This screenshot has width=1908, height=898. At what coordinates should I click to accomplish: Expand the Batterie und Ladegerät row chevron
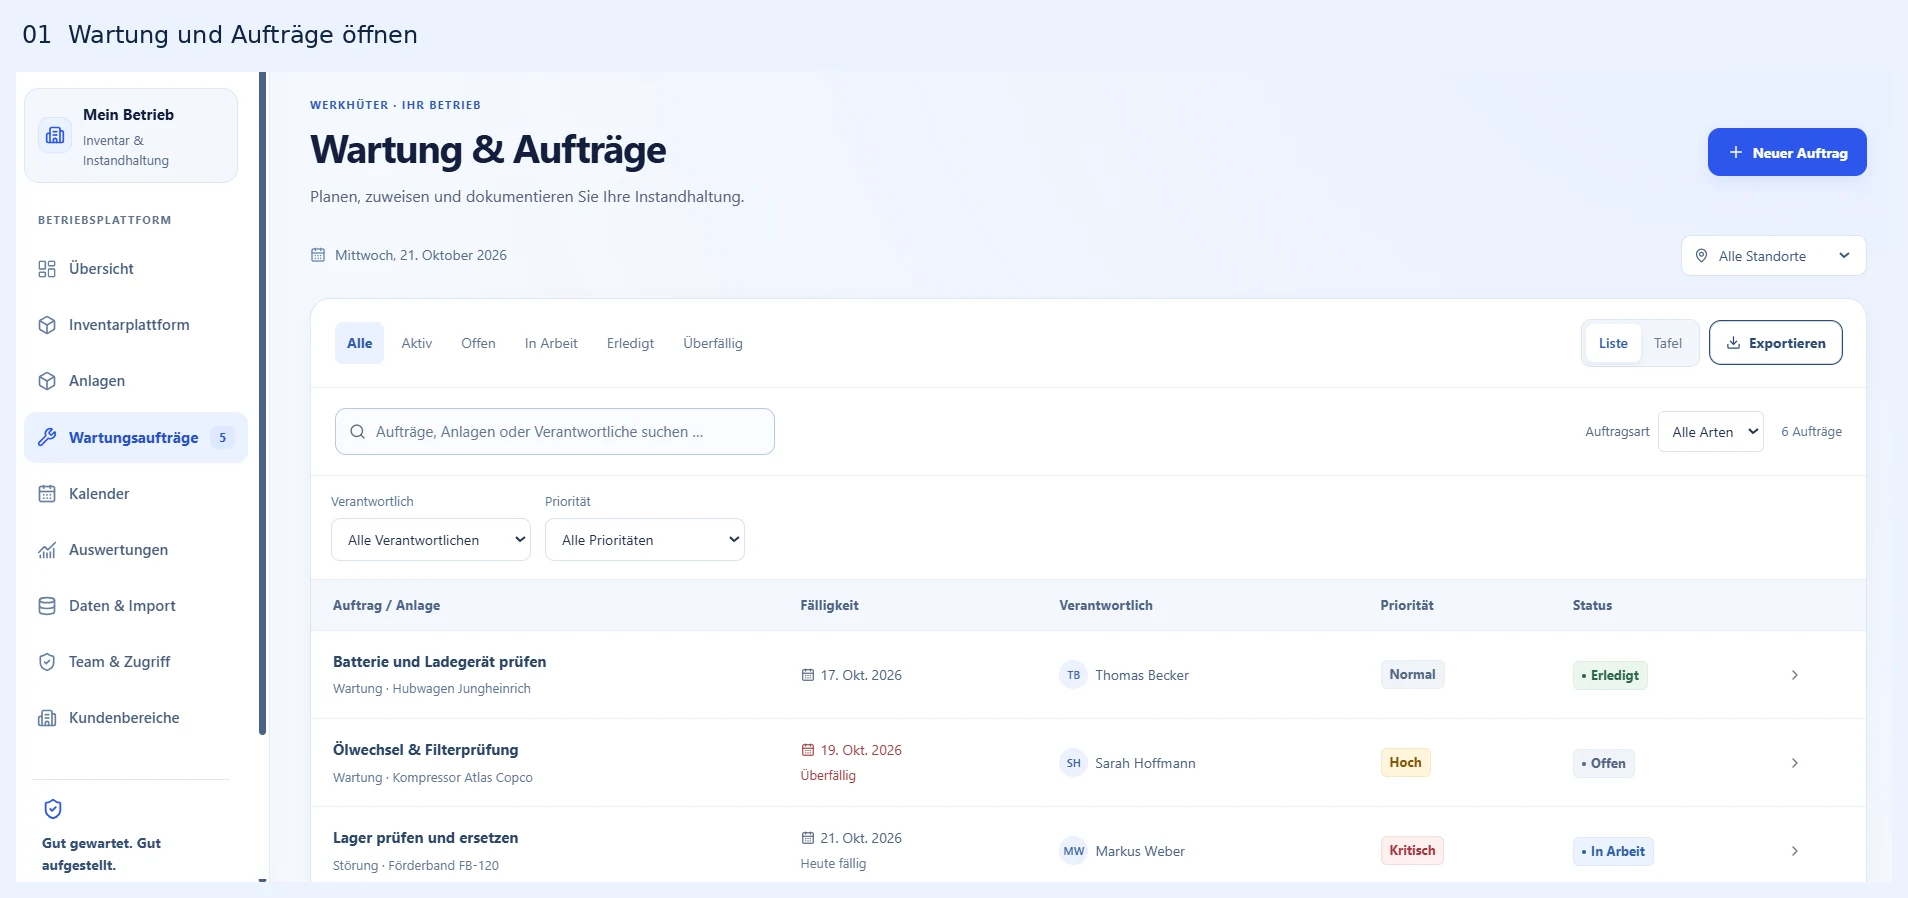(1795, 675)
